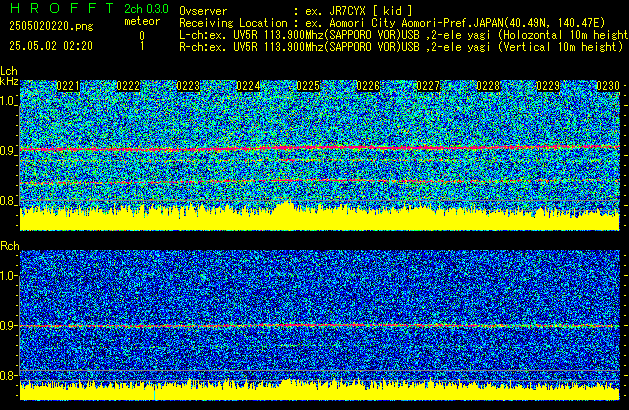
Task: Click the Lch 1.0 frequency axis label
Action: pyautogui.click(x=8, y=101)
